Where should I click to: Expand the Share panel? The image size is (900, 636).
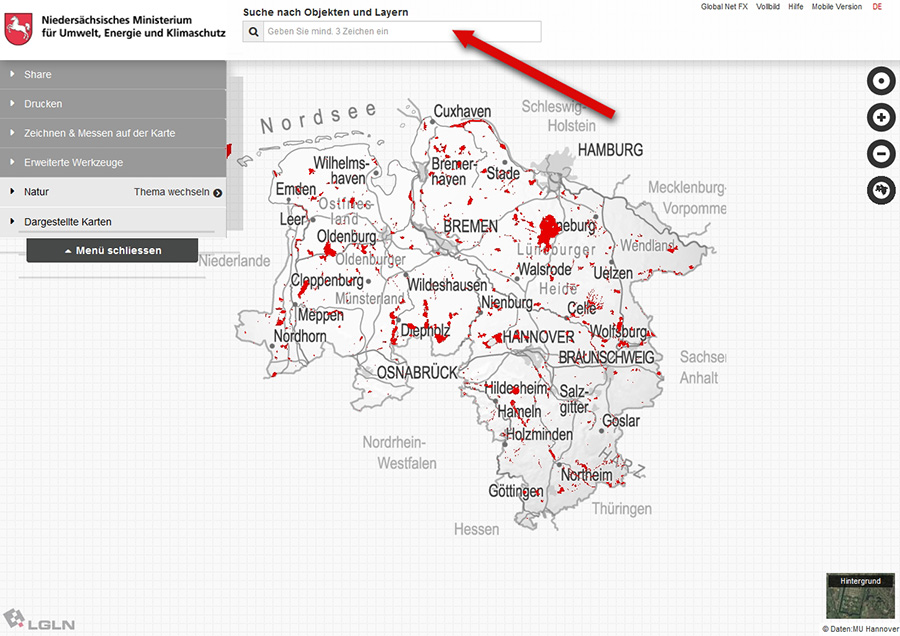point(37,75)
